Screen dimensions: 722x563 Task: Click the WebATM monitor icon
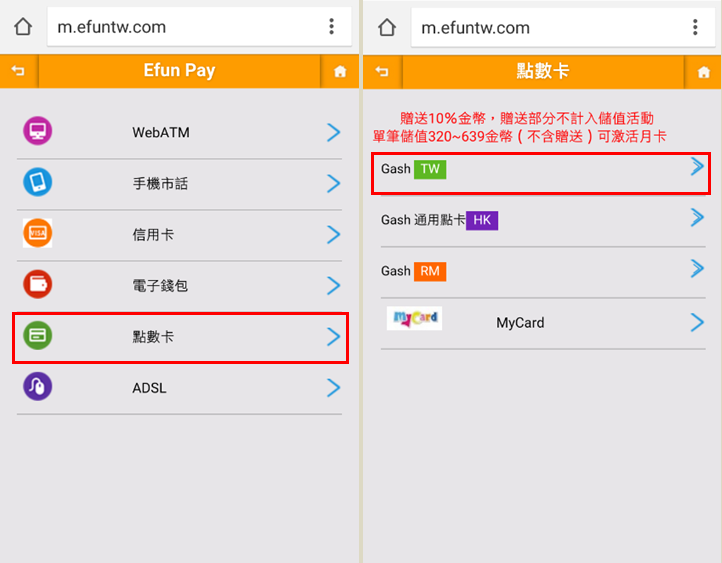click(x=37, y=131)
